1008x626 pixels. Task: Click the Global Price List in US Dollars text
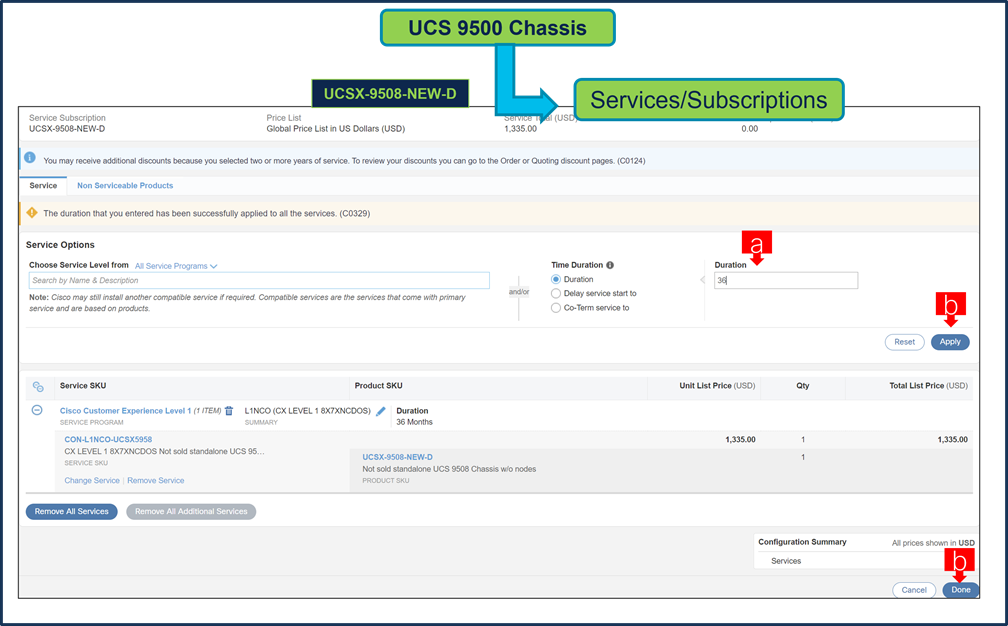(336, 129)
